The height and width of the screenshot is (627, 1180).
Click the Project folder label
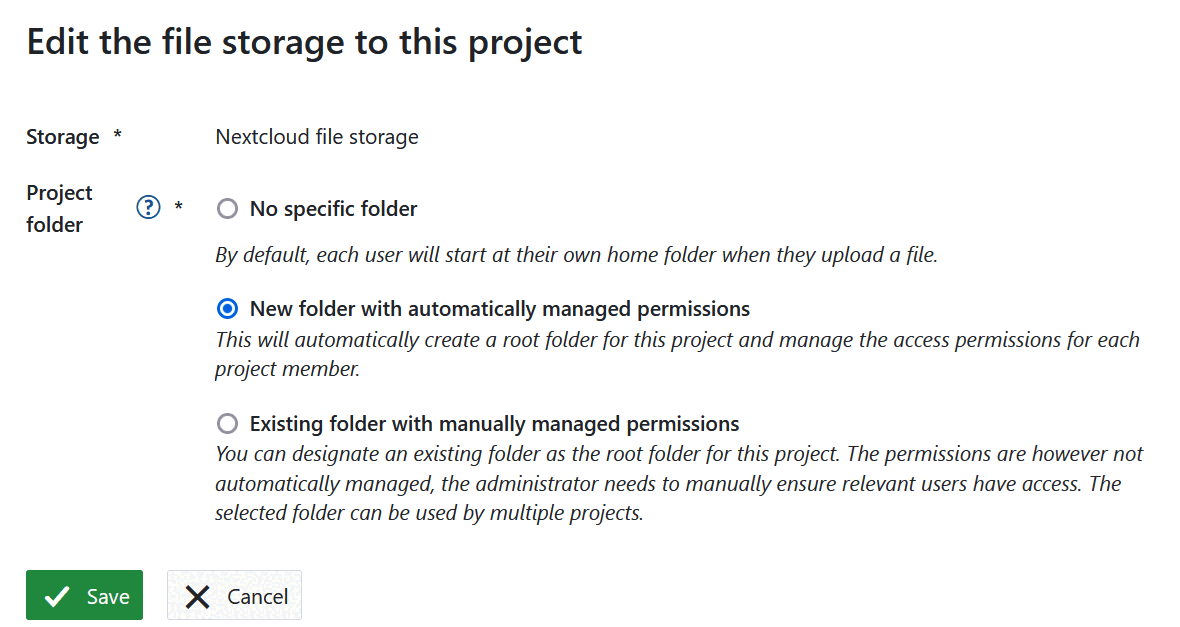point(60,208)
